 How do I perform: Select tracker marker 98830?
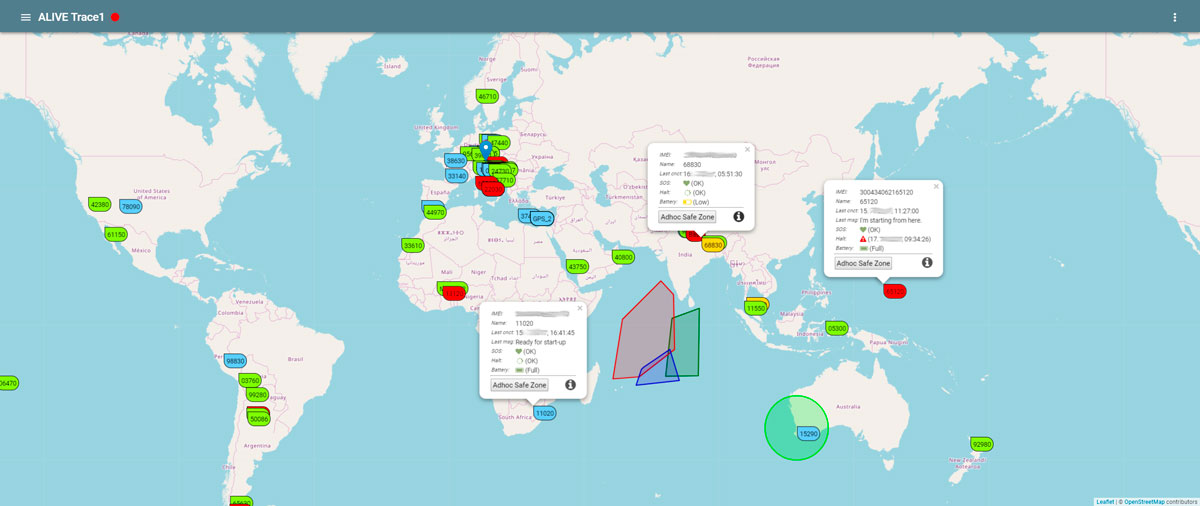pyautogui.click(x=235, y=361)
